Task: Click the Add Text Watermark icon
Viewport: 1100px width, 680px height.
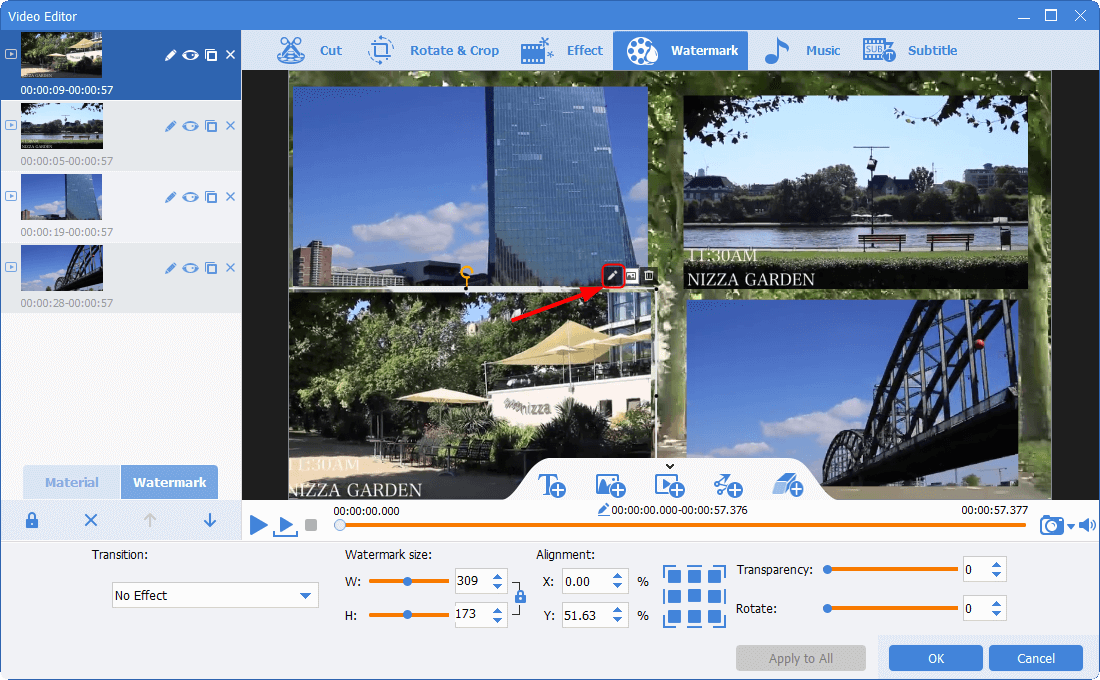Action: pyautogui.click(x=552, y=486)
